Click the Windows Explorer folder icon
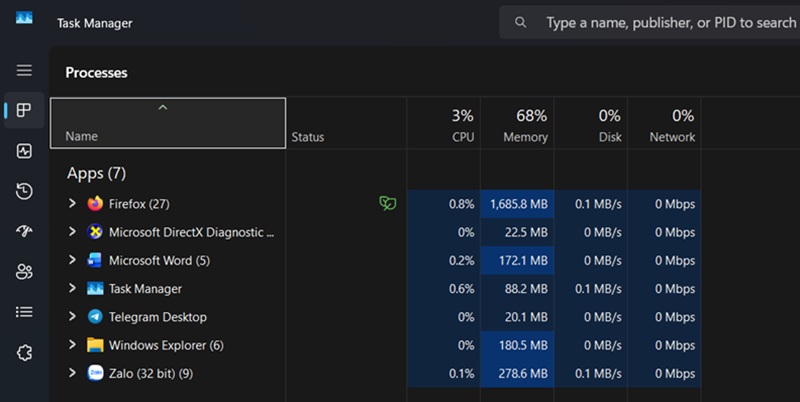800x402 pixels. (95, 345)
